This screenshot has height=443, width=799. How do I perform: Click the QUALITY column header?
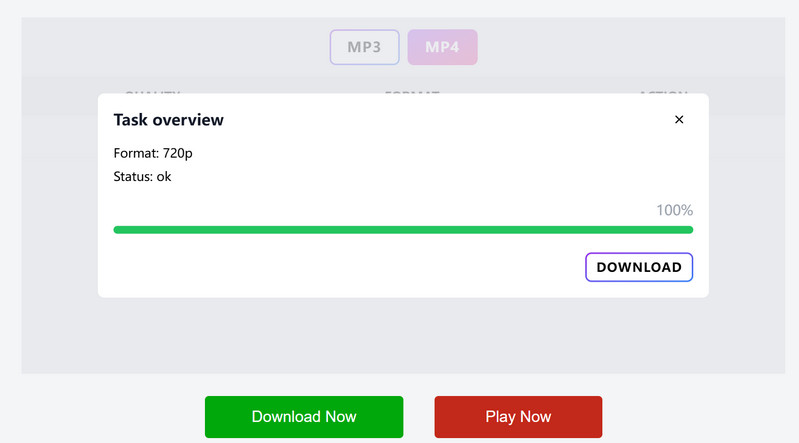(153, 91)
